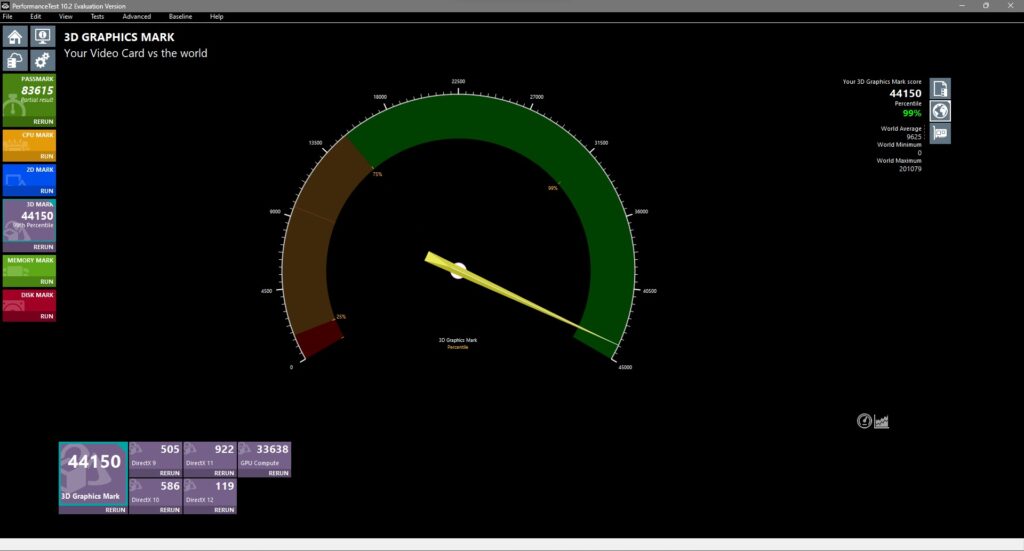Viewport: 1024px width, 551px height.
Task: Click the Home icon in the sidebar
Action: [x=15, y=37]
